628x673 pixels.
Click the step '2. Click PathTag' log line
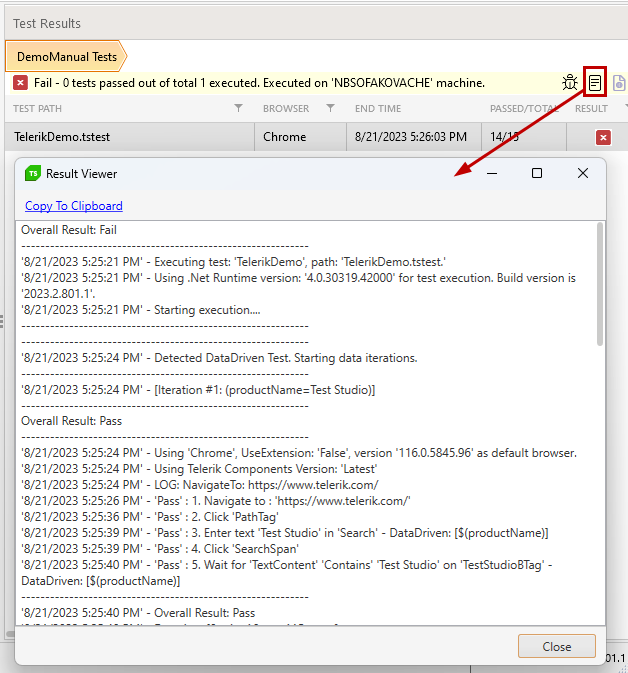150,517
